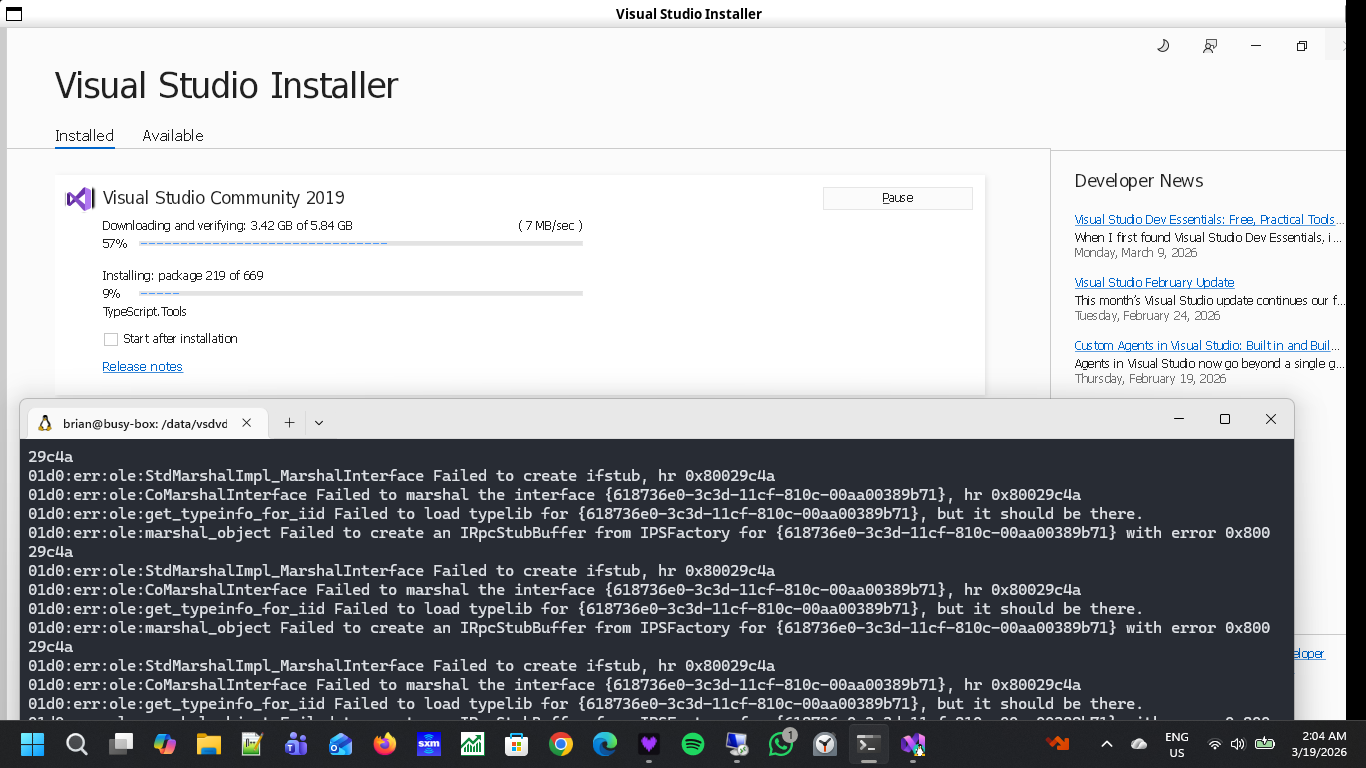
Task: Open the Release notes link
Action: pos(142,367)
